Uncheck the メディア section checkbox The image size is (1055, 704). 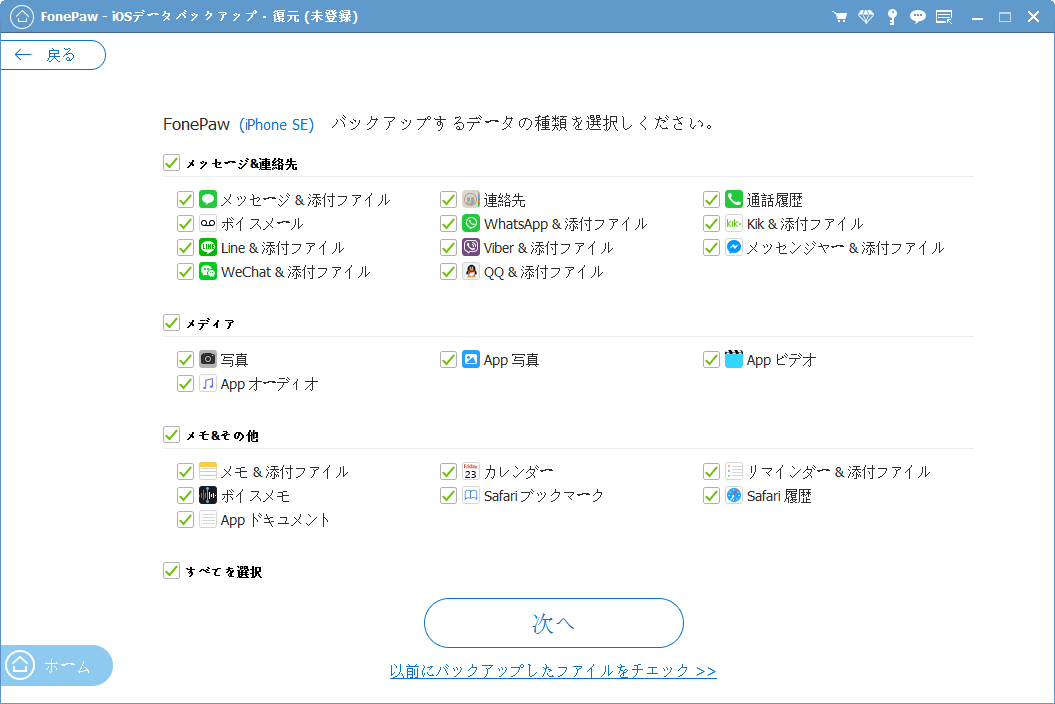[x=171, y=323]
